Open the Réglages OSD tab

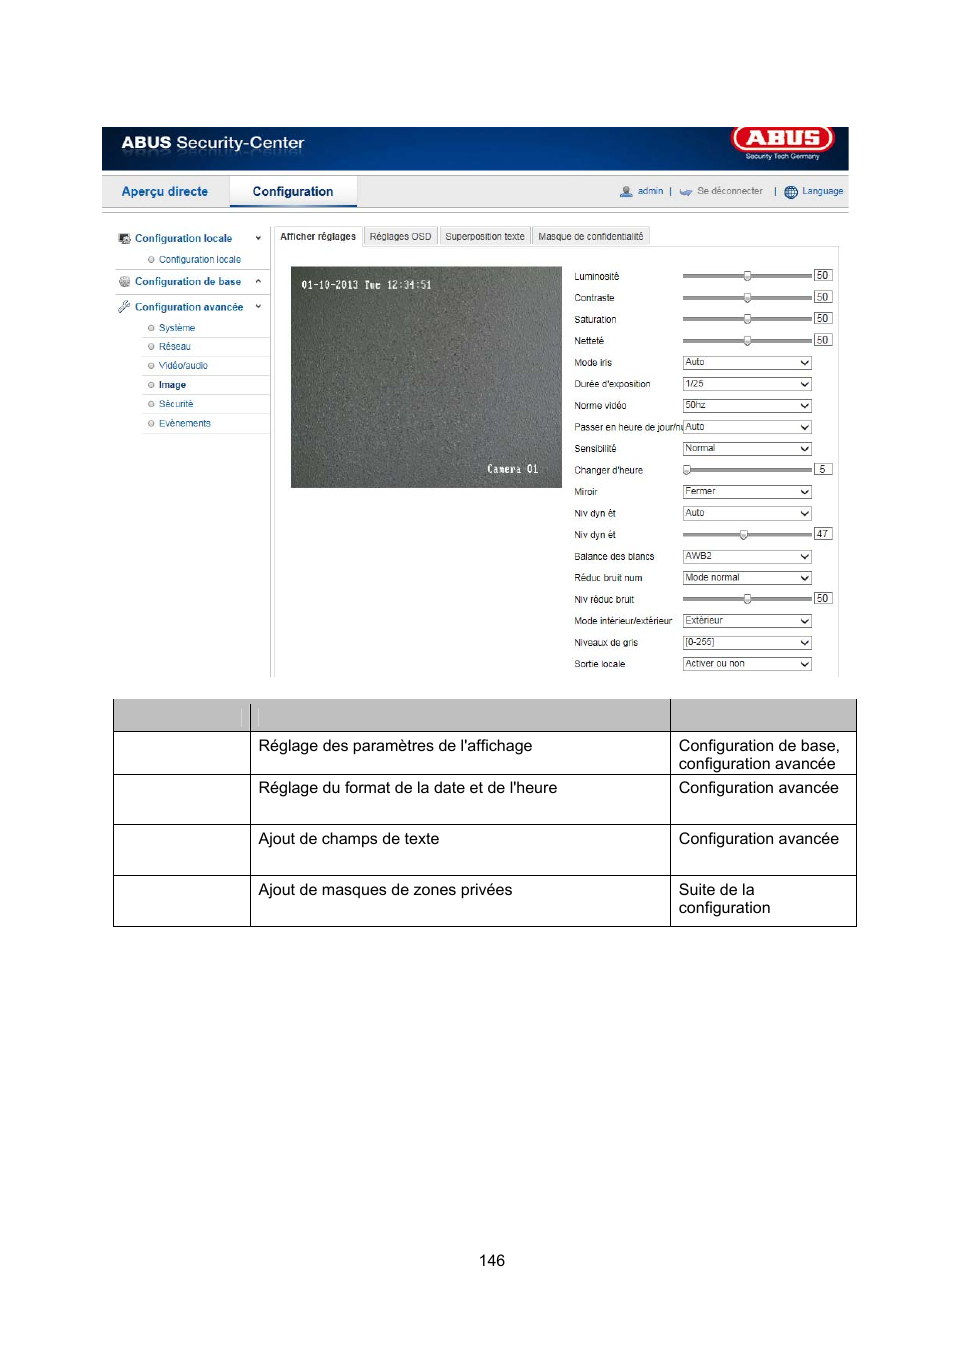pyautogui.click(x=400, y=237)
